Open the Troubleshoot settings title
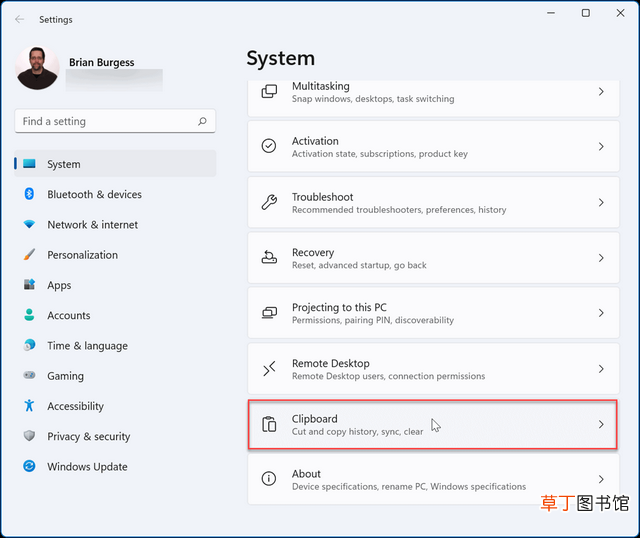 pyautogui.click(x=322, y=197)
